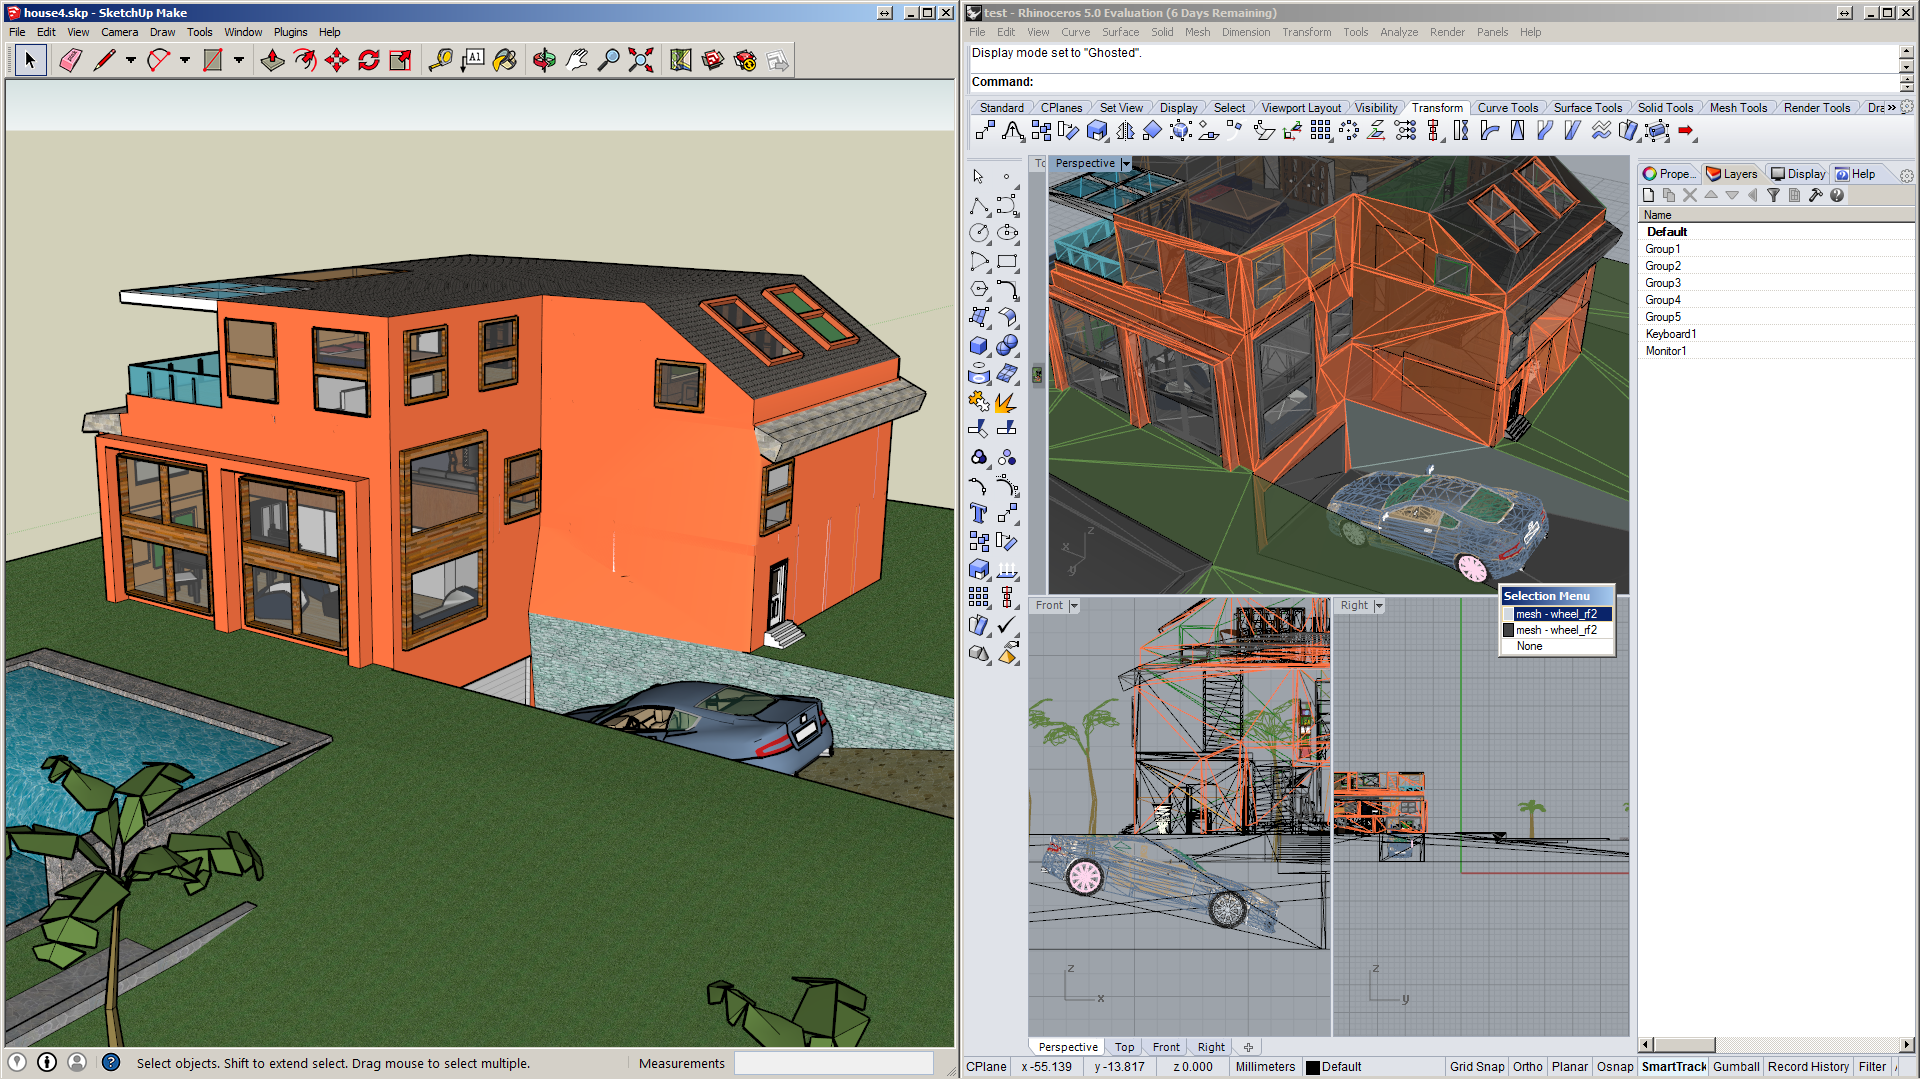This screenshot has height=1080, width=1920.
Task: Select the Tape Measure tool
Action: (440, 61)
